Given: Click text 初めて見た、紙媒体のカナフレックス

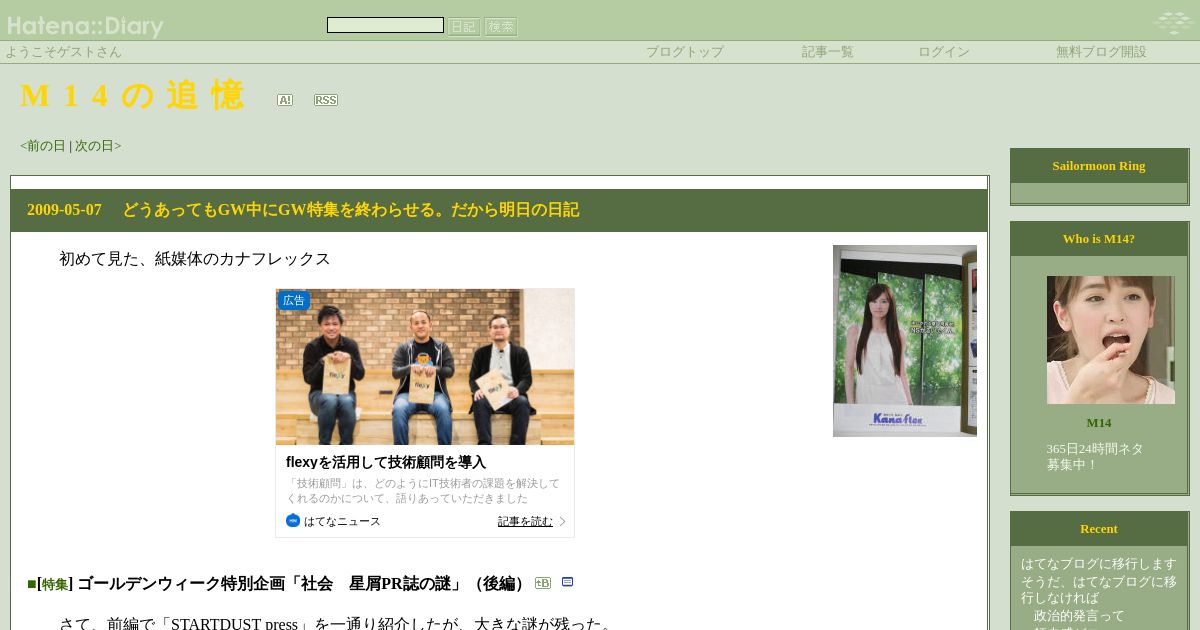Looking at the screenshot, I should coord(195,259).
